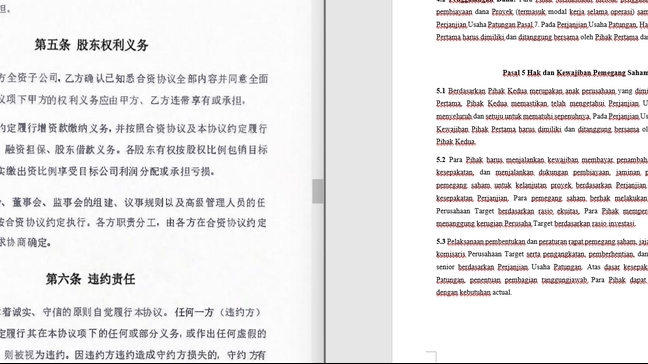Screen dimensions: 648x364
Task: Click the line starting "融资担保、股东借款义务"
Action: pos(136,150)
